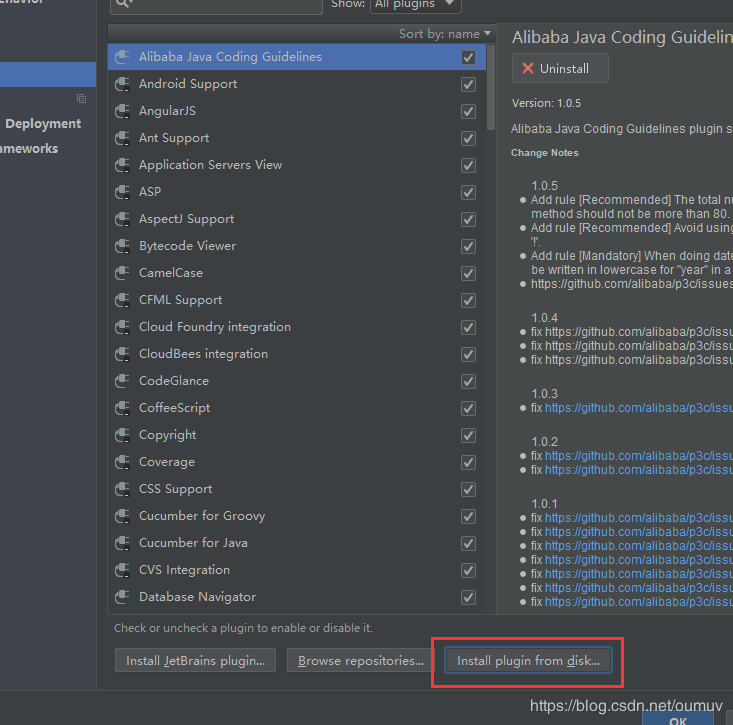733x725 pixels.
Task: Toggle the AngularJS plugin checkbox
Action: coord(468,112)
